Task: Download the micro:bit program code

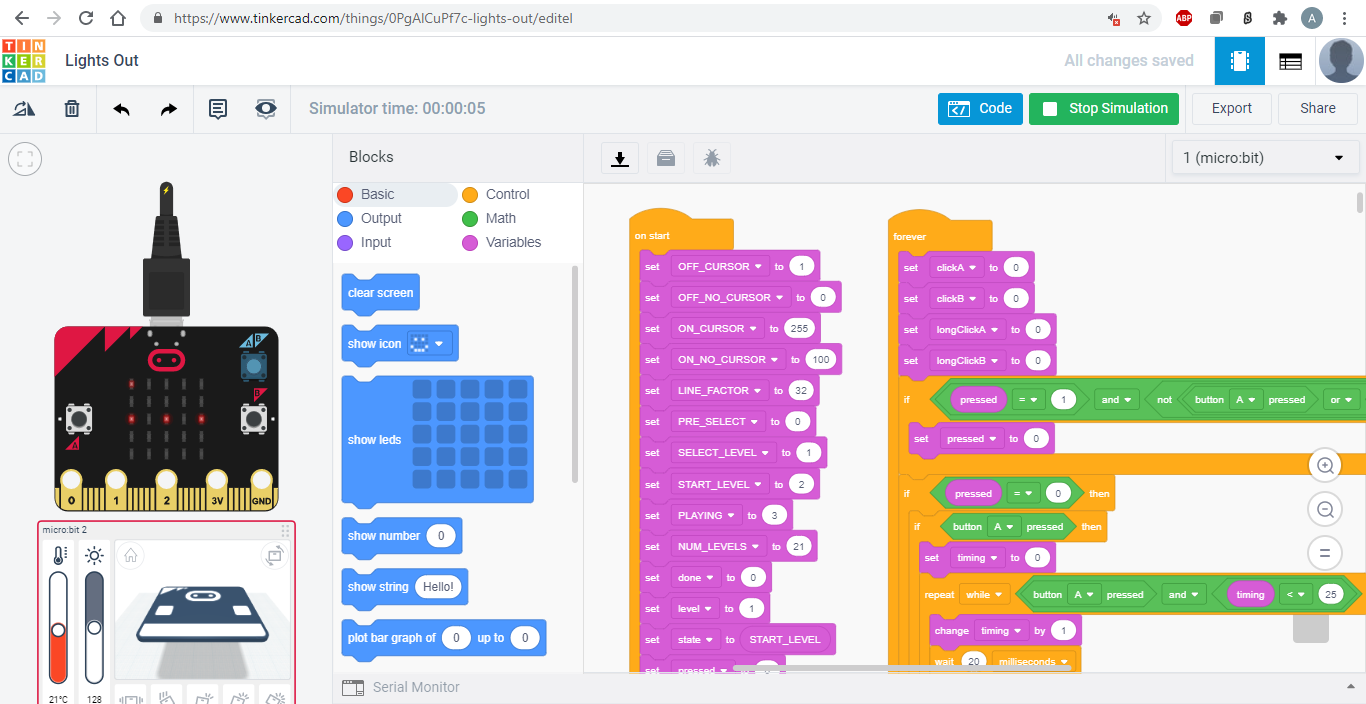Action: pos(619,157)
